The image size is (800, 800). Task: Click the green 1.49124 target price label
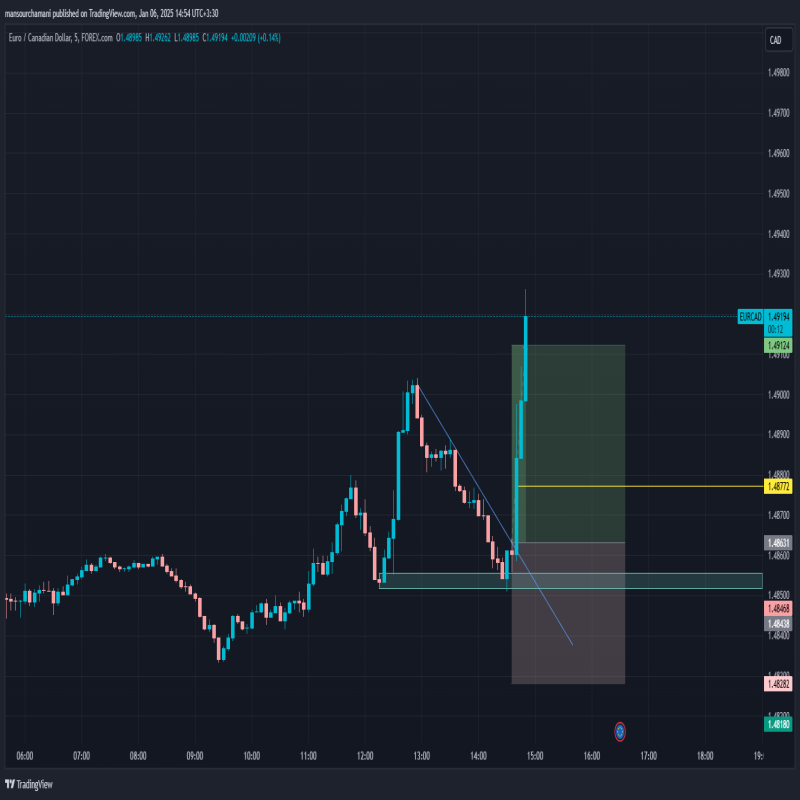[778, 345]
